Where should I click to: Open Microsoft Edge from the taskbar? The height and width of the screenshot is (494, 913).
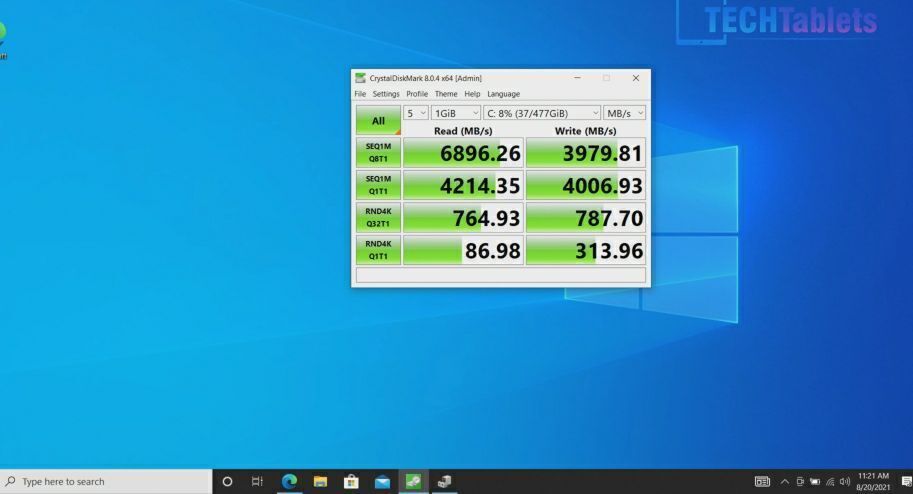[289, 481]
